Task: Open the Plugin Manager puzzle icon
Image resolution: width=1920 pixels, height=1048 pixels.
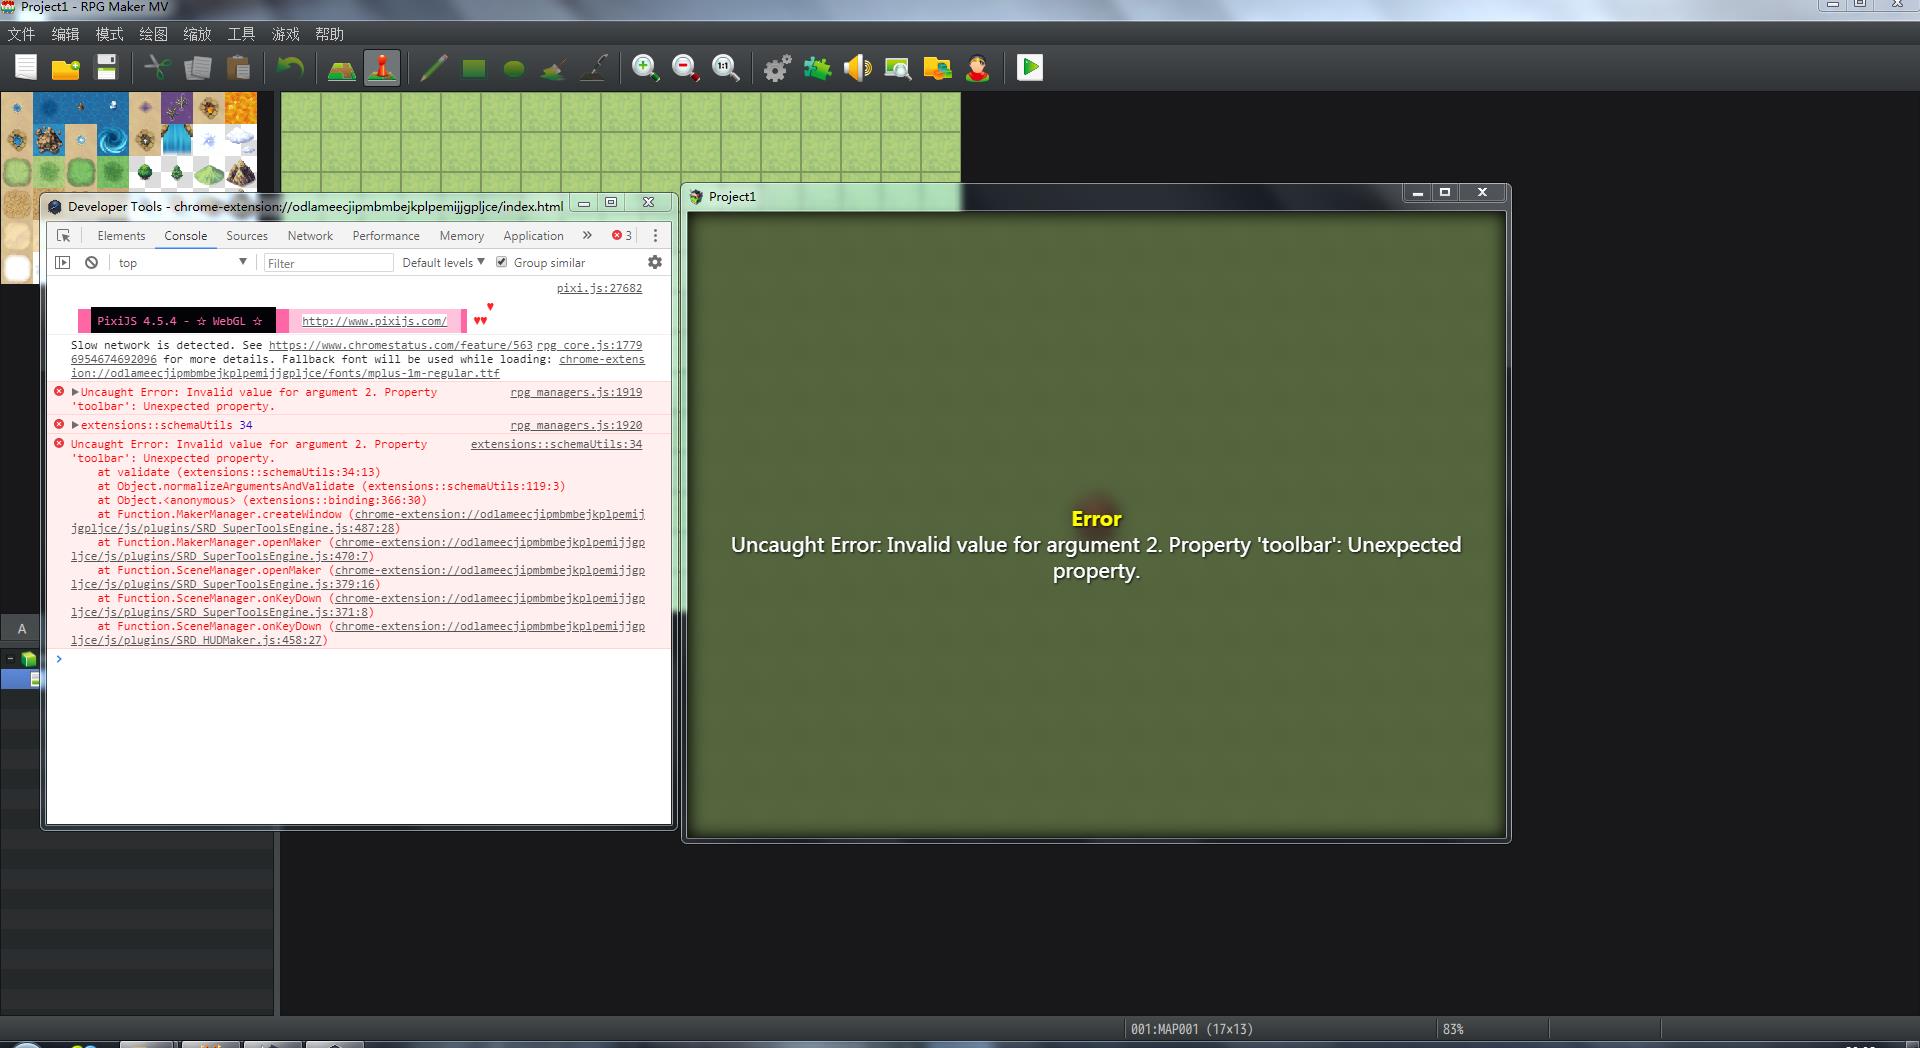Action: click(x=817, y=68)
